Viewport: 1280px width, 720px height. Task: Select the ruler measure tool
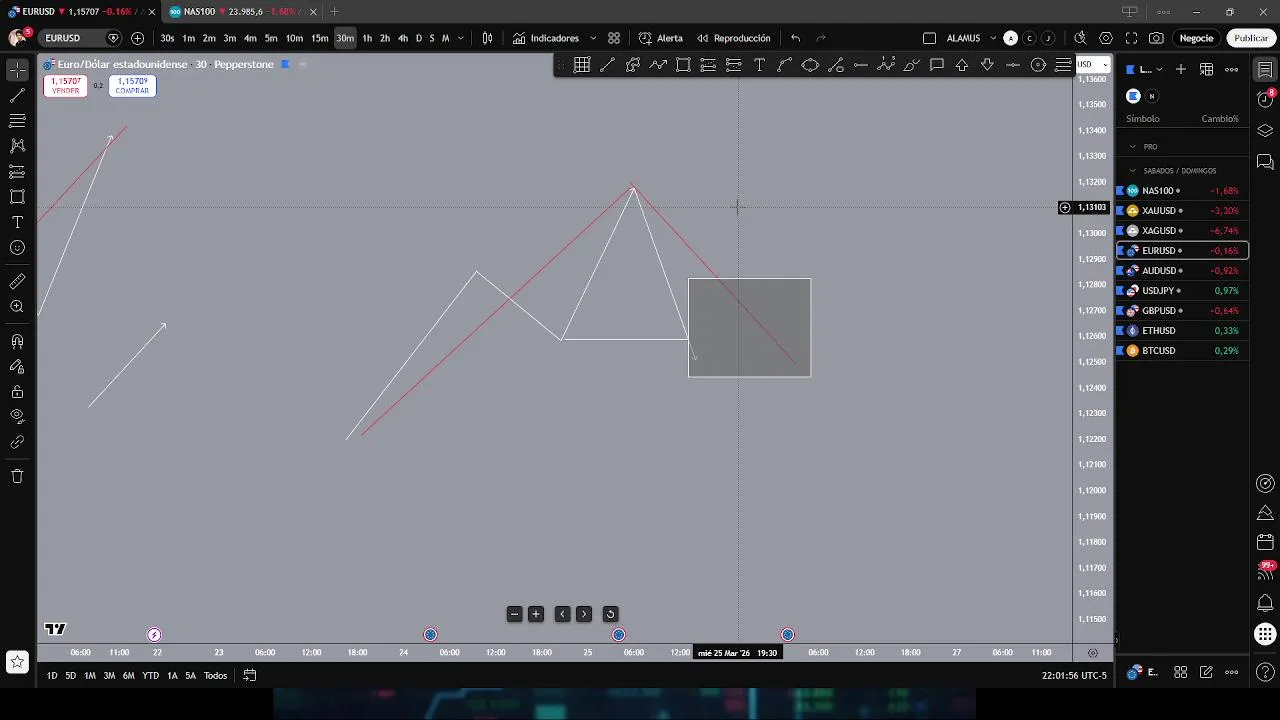pos(17,282)
